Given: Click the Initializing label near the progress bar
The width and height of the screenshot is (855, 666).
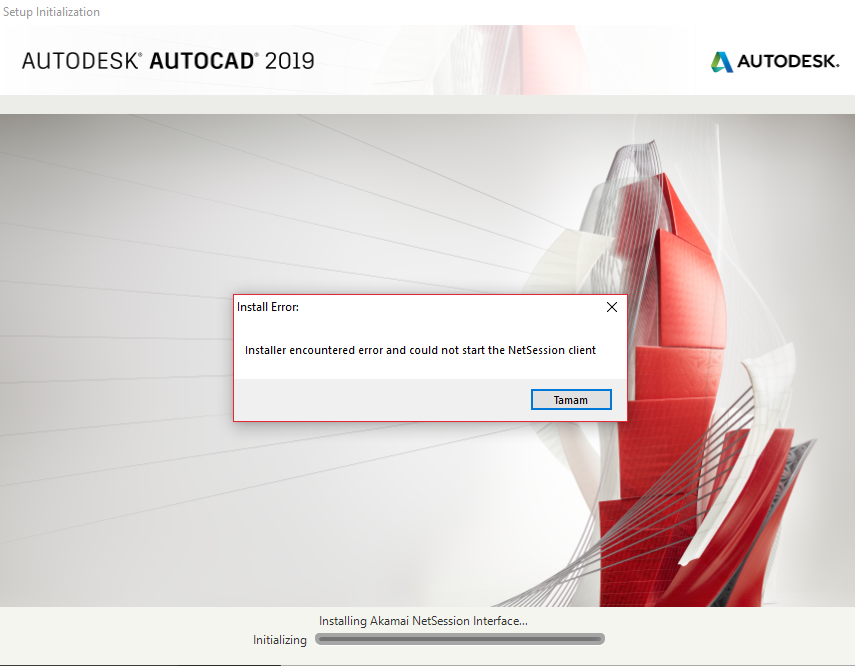Looking at the screenshot, I should tap(280, 639).
